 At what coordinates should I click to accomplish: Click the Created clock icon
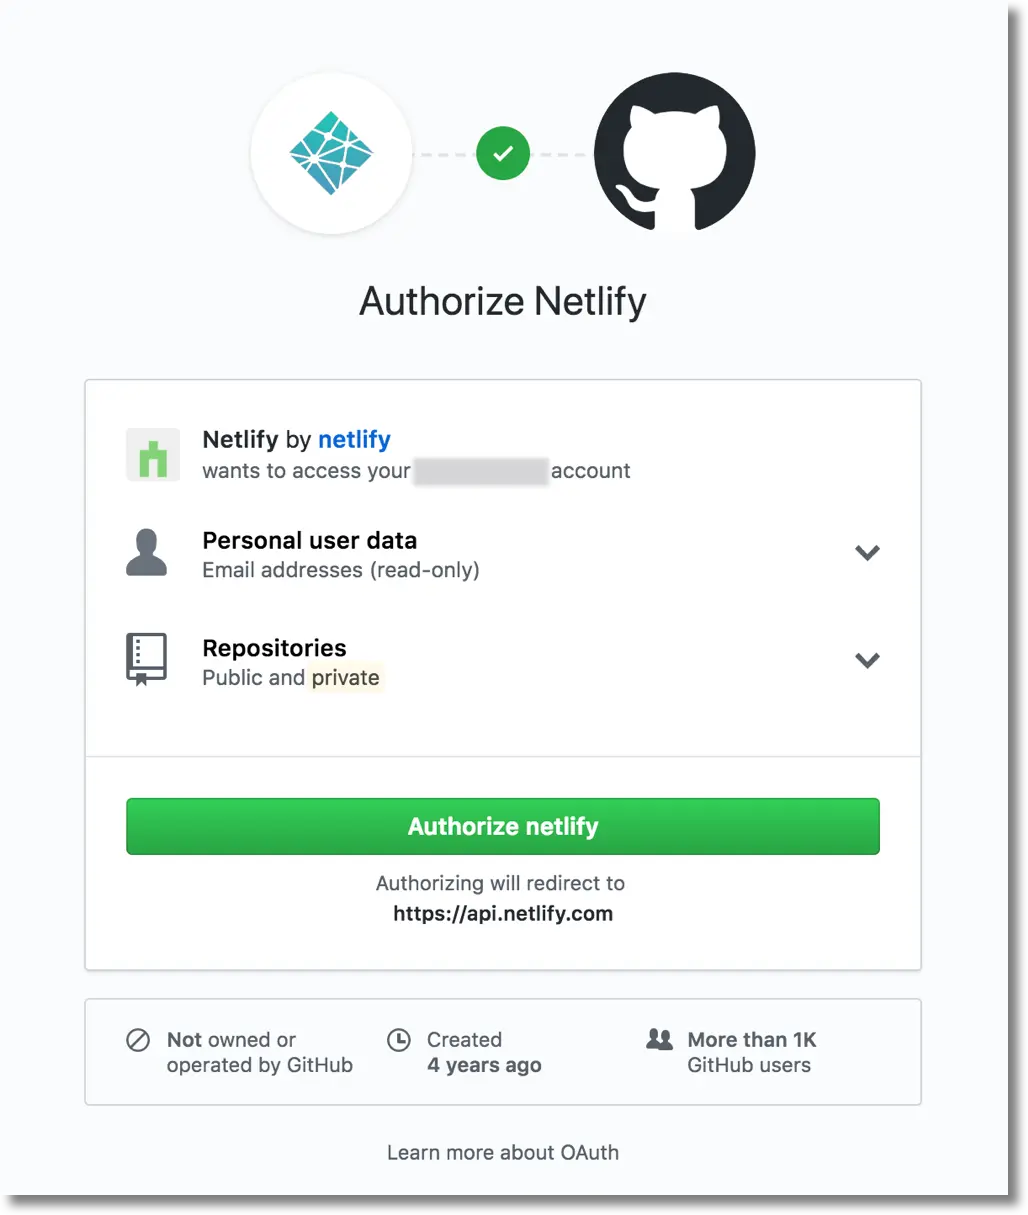tap(398, 1040)
